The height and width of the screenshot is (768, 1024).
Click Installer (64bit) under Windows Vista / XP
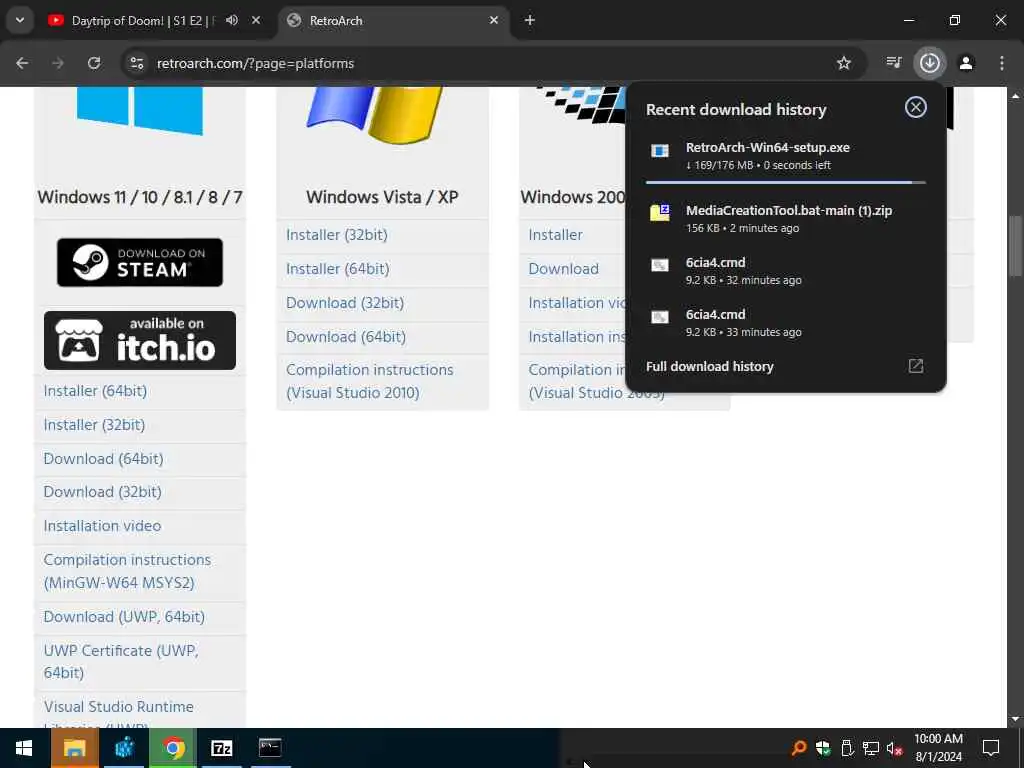[x=338, y=268]
